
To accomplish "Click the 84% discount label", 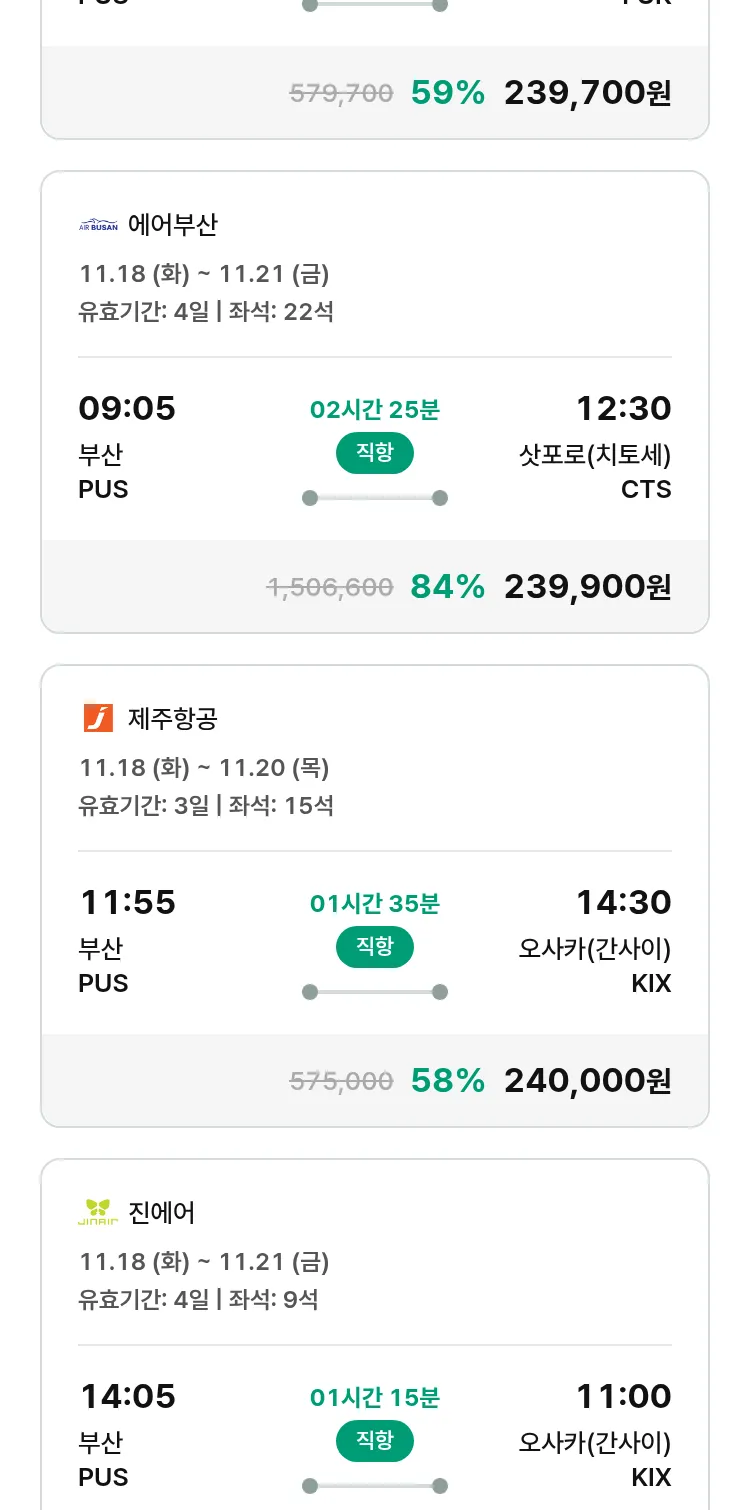I will (x=447, y=587).
